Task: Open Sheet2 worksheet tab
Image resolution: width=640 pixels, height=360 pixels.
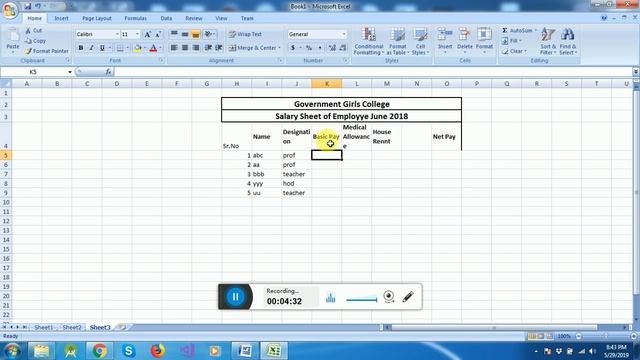Action: [72, 327]
